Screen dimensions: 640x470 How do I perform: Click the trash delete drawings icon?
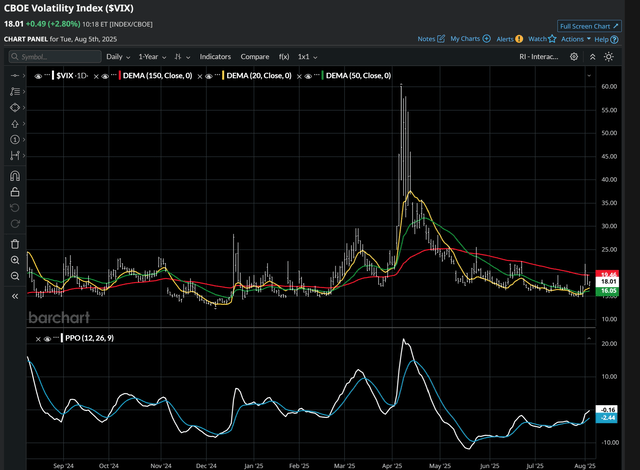coord(15,244)
